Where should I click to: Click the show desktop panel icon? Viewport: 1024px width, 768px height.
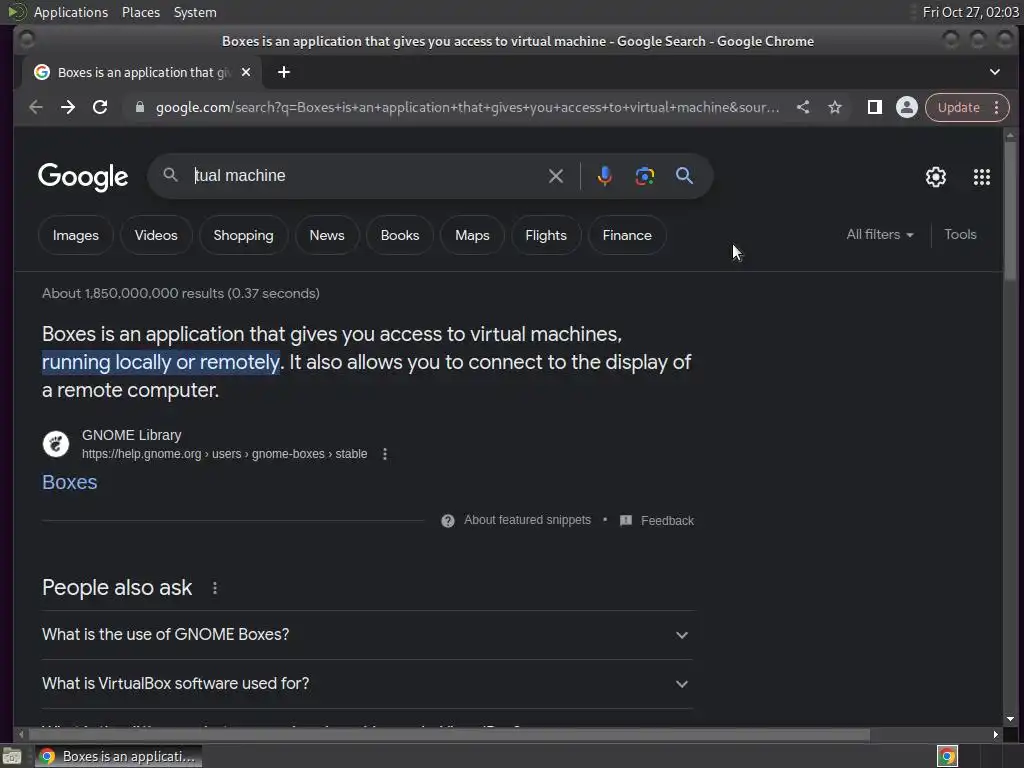point(12,756)
